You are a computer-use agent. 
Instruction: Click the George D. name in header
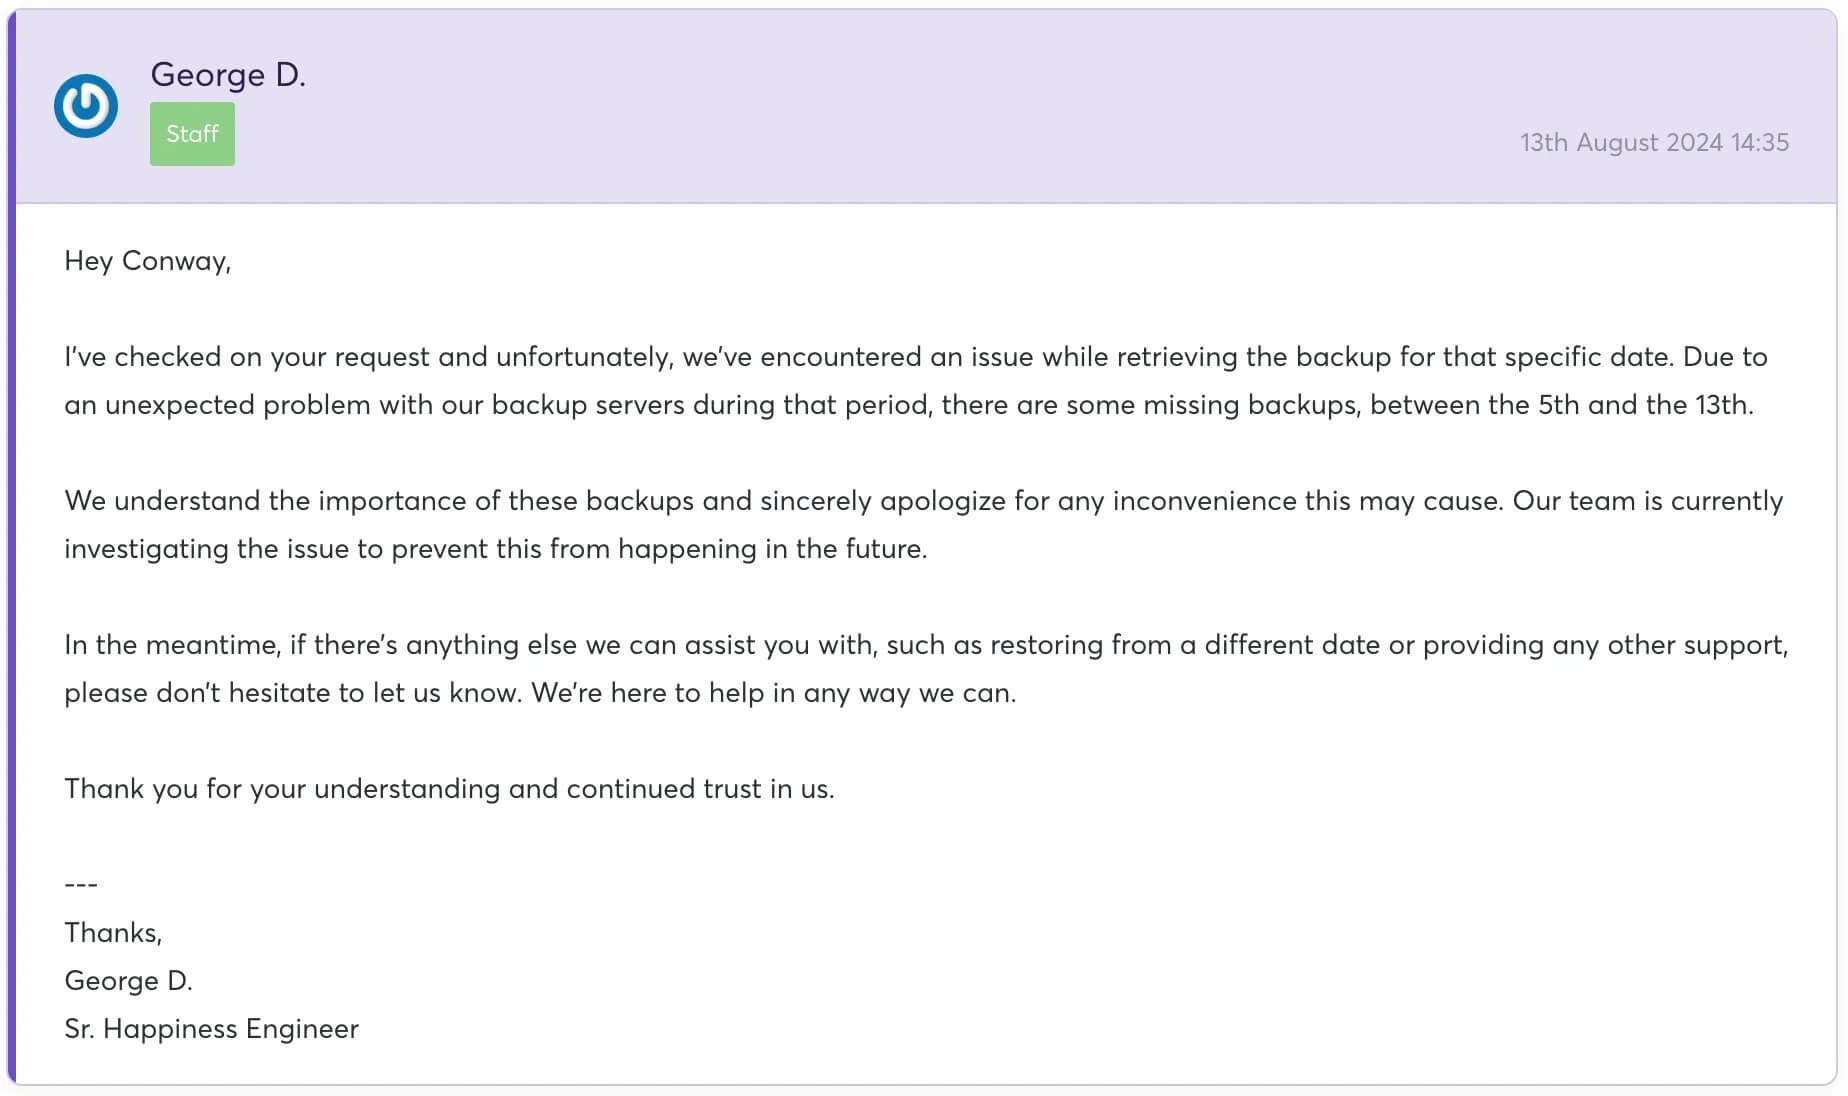point(228,75)
